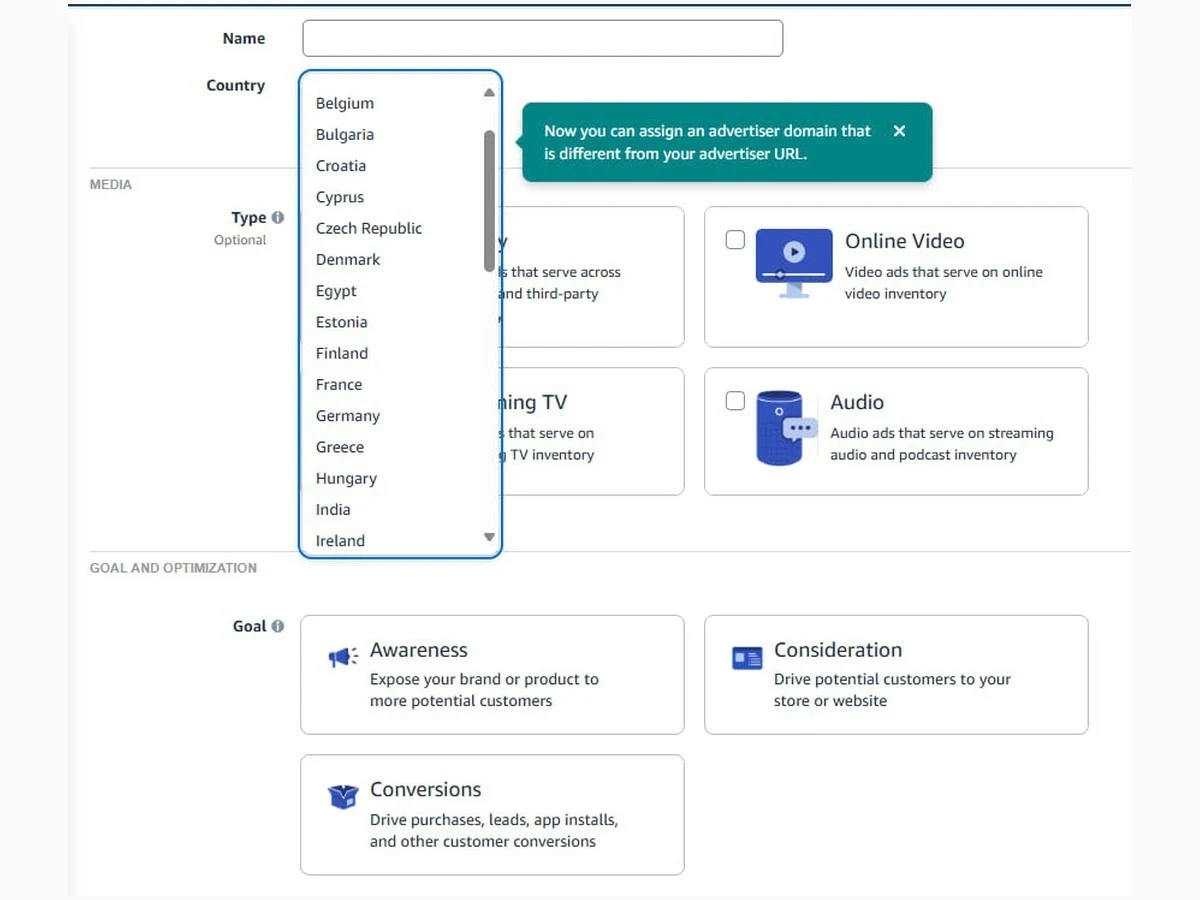Viewport: 1200px width, 900px height.
Task: Click the Awareness megaphone icon
Action: [343, 657]
